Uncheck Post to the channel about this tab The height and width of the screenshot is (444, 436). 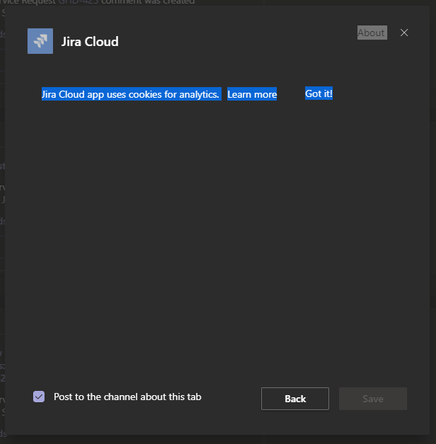click(39, 397)
